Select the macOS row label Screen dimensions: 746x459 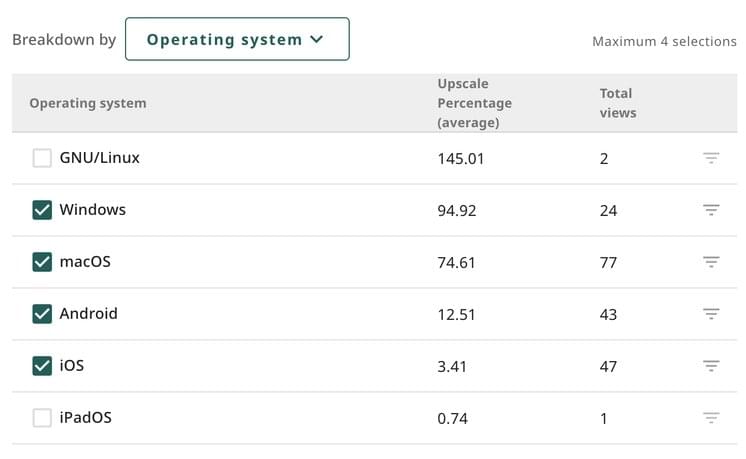(x=85, y=262)
